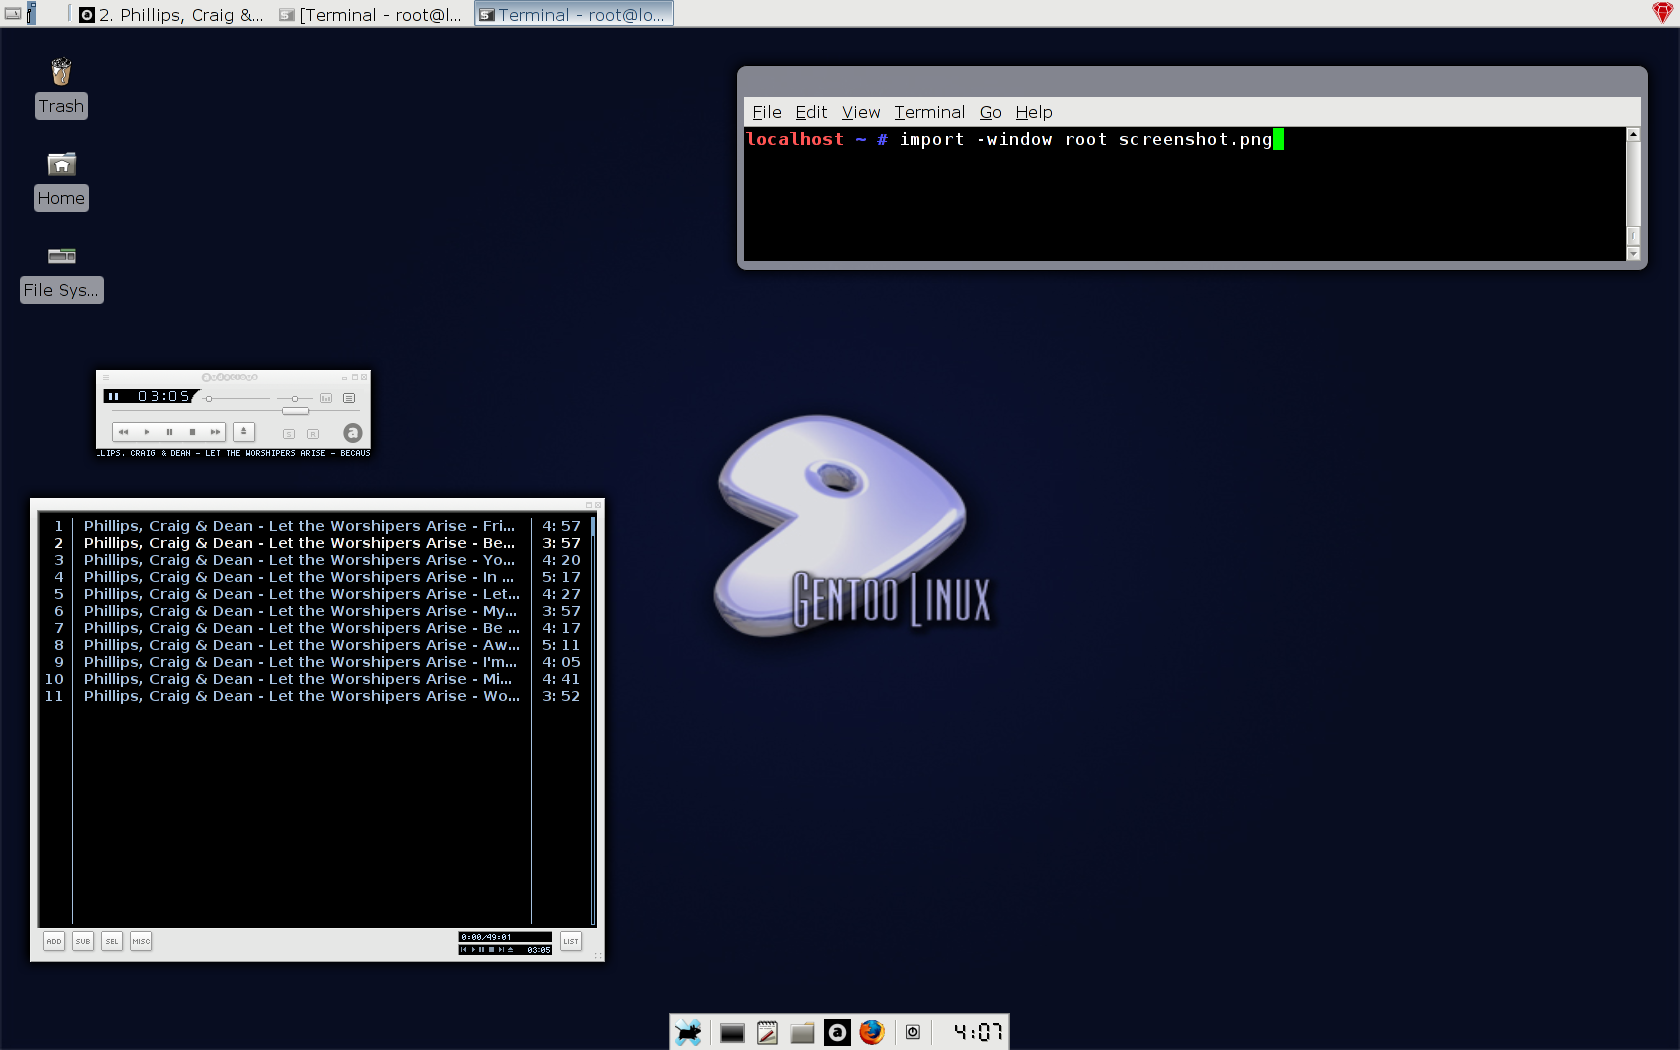
Task: Switch to [Terminal - root@l...] taskbar button
Action: pos(371,14)
